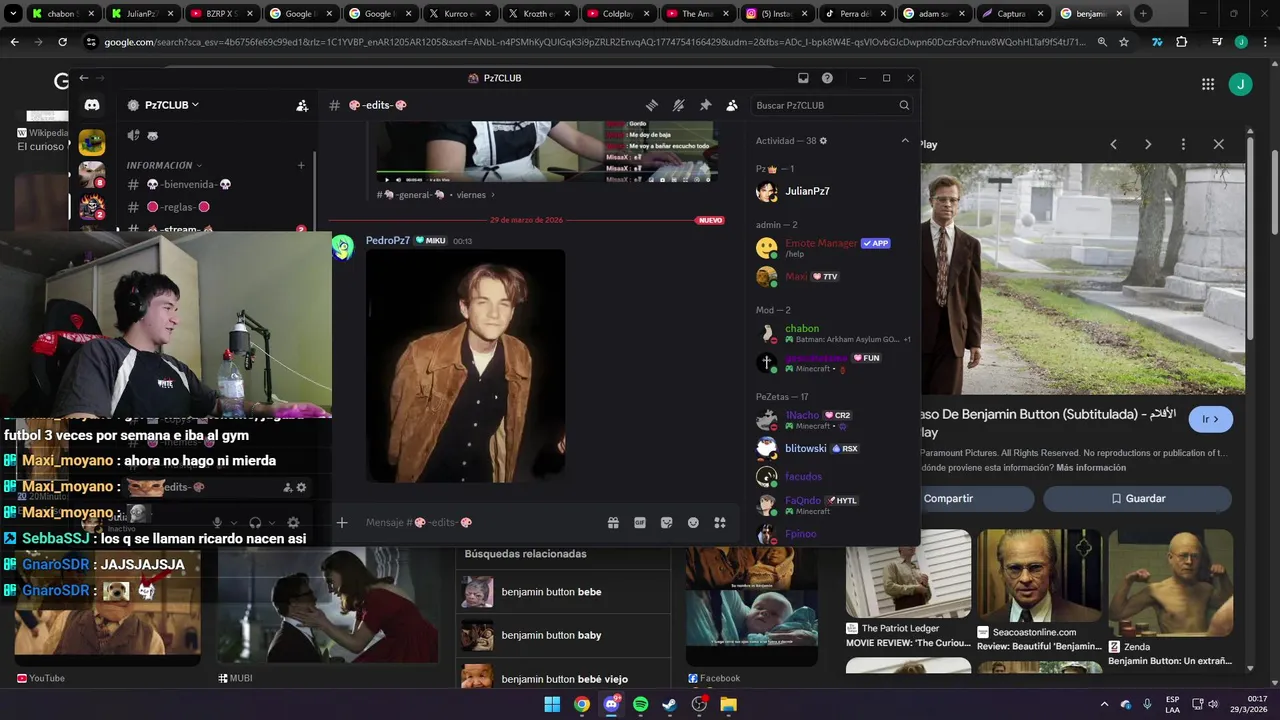Switch to adam sandler browser tab
Screen dimensions: 1280x720
point(932,14)
